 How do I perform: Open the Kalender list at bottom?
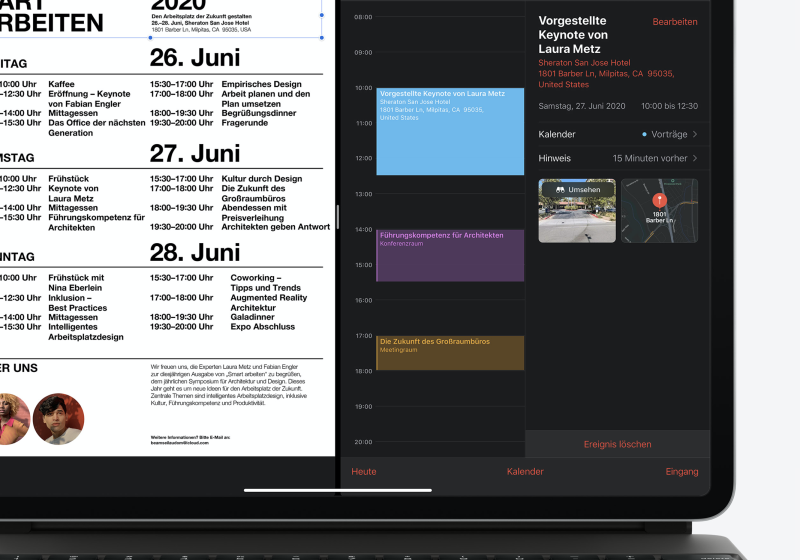click(525, 472)
